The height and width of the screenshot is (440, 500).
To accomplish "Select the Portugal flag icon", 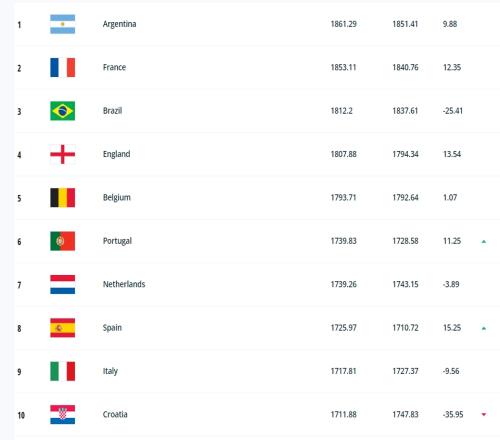I will click(63, 241).
